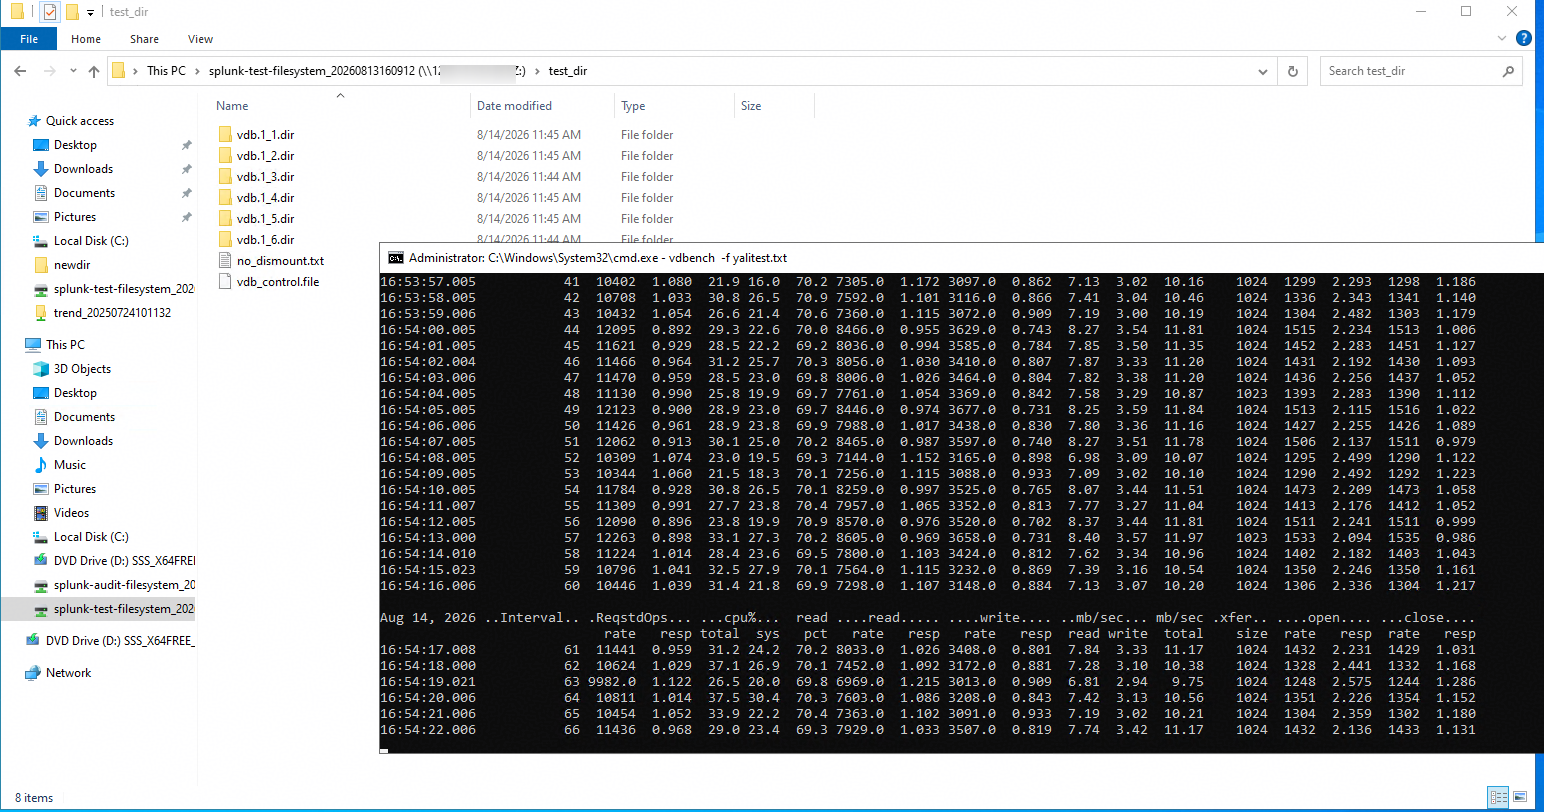Click the search magnifier icon
The height and width of the screenshot is (812, 1544).
[x=1508, y=71]
